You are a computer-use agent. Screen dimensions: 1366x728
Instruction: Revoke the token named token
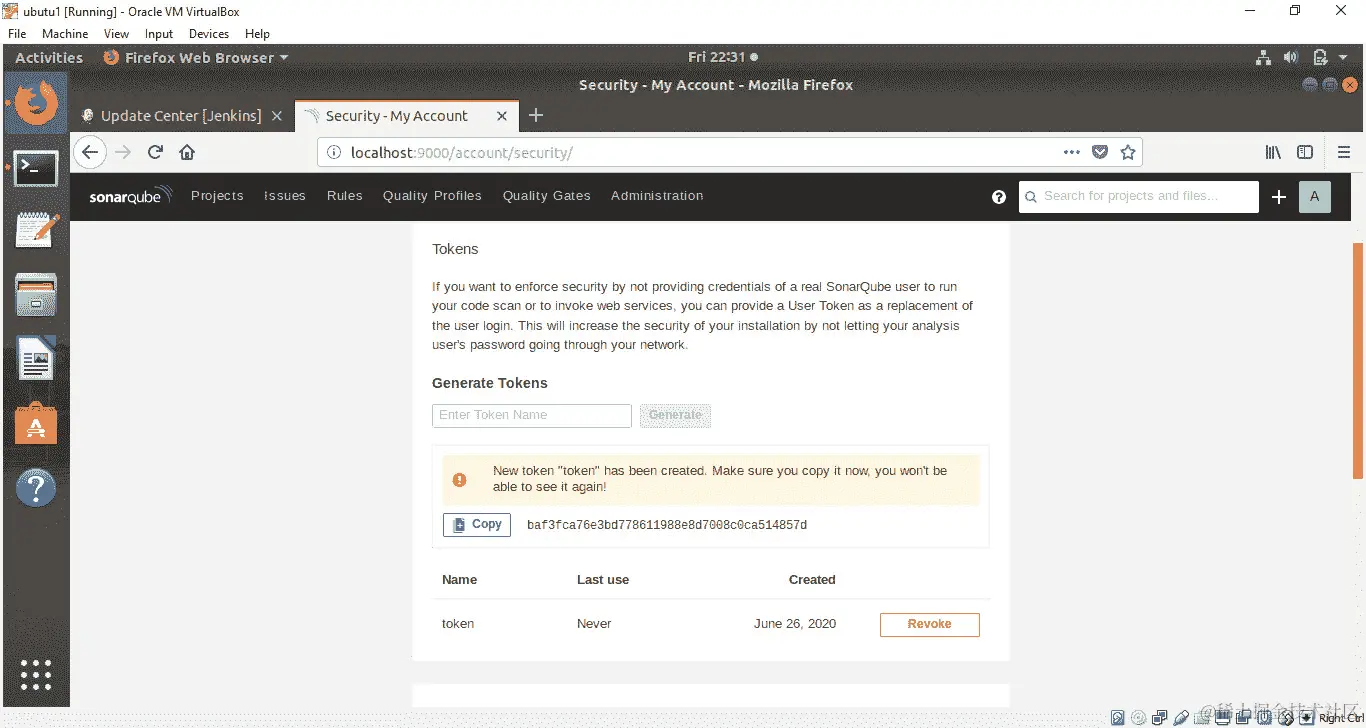(930, 624)
